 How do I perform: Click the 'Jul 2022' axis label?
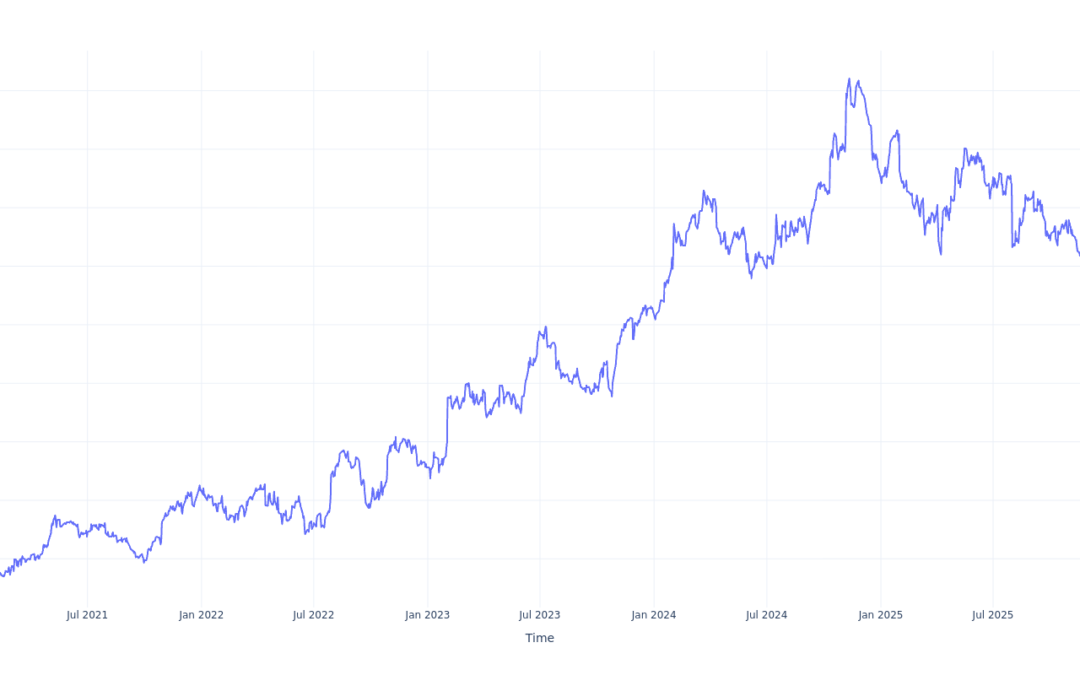[x=313, y=615]
